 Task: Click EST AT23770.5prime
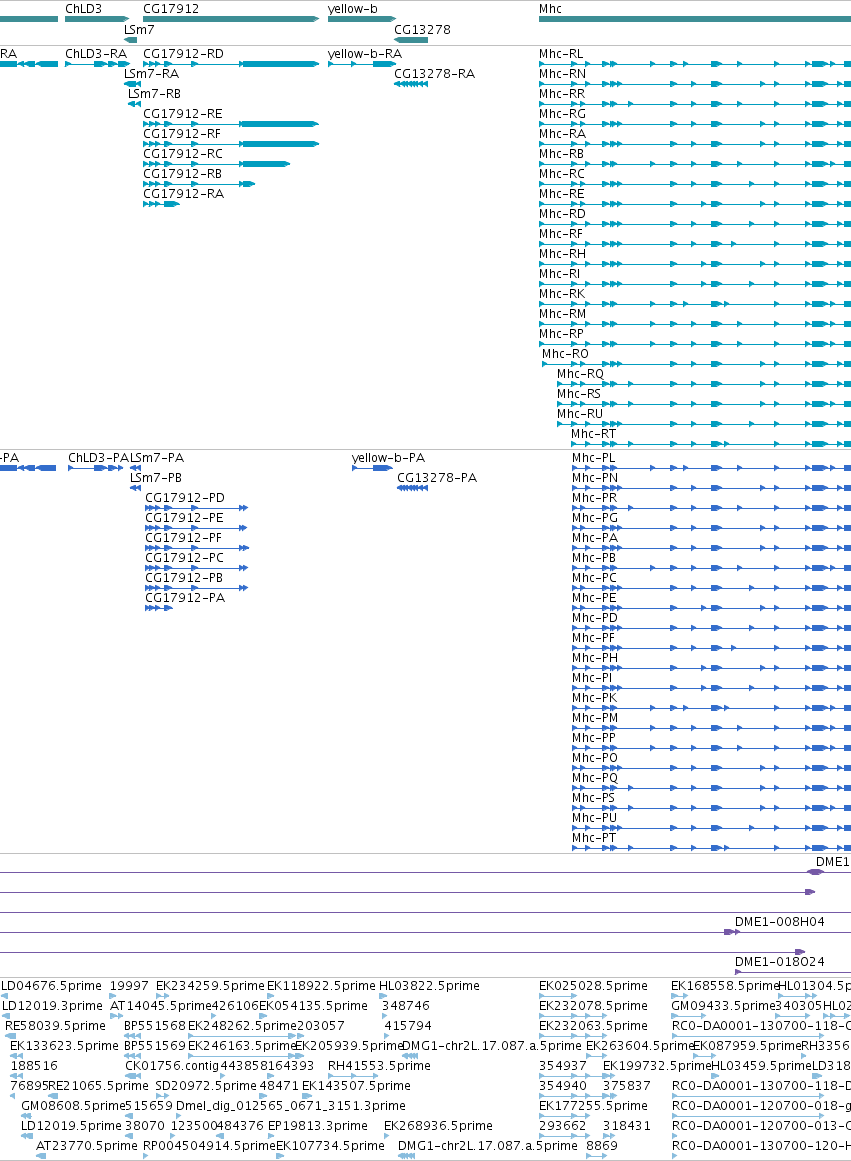(x=87, y=1146)
